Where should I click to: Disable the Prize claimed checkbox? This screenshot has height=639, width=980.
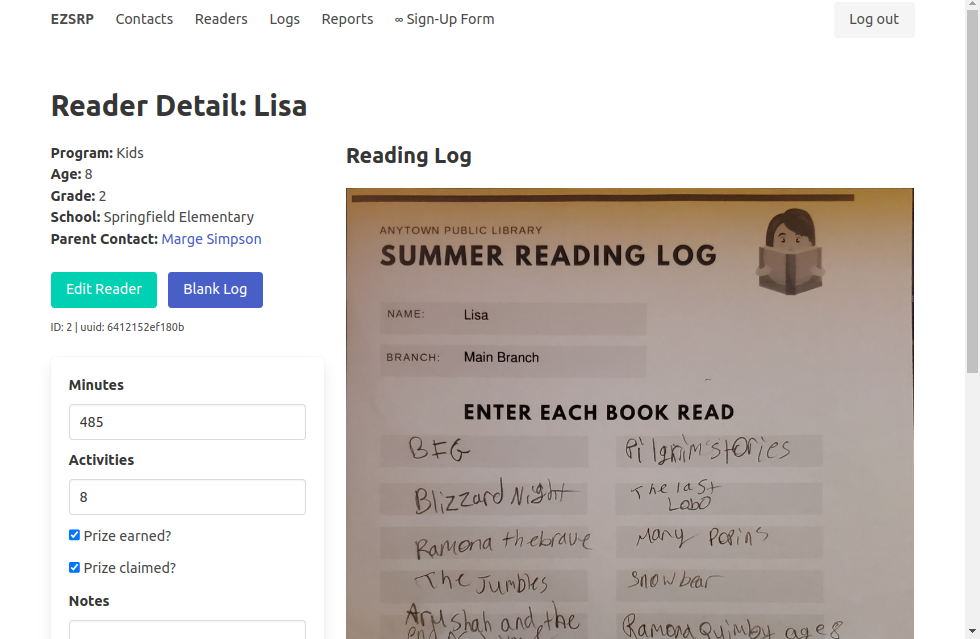(x=74, y=567)
